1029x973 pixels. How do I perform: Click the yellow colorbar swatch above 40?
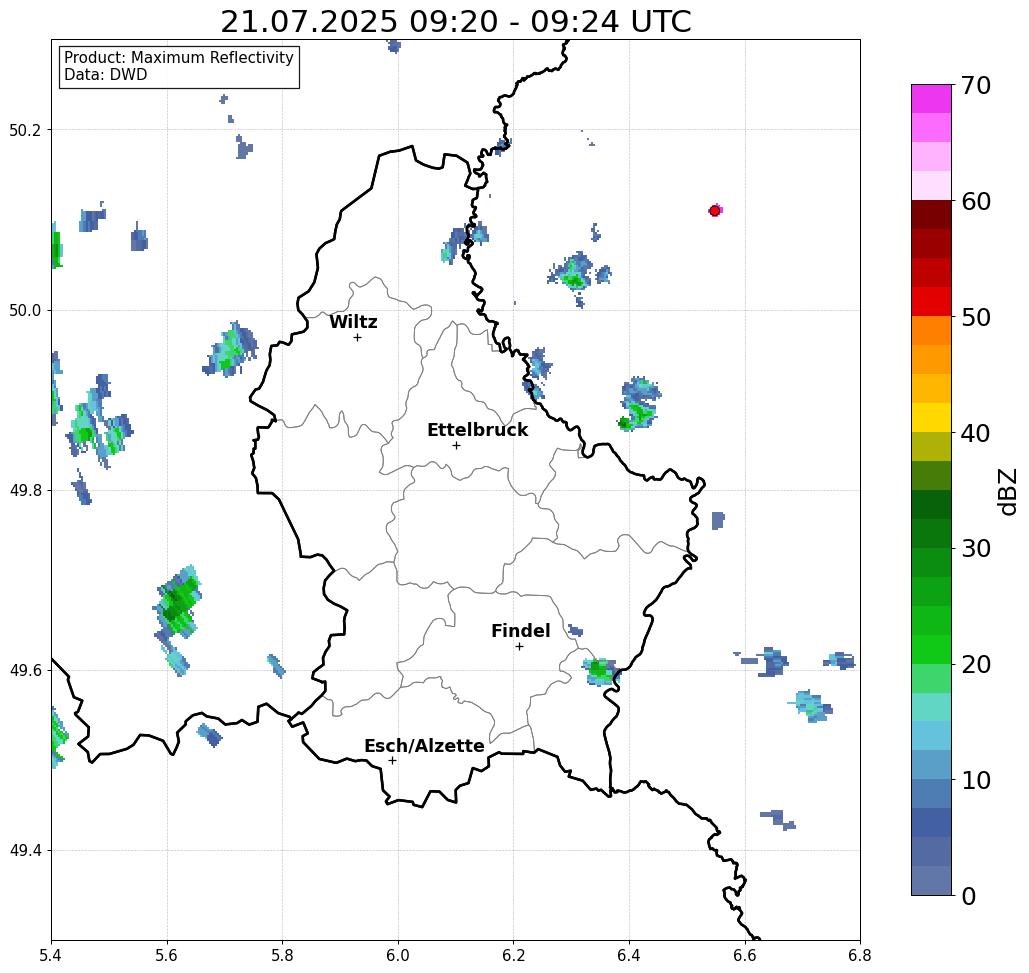pos(931,417)
